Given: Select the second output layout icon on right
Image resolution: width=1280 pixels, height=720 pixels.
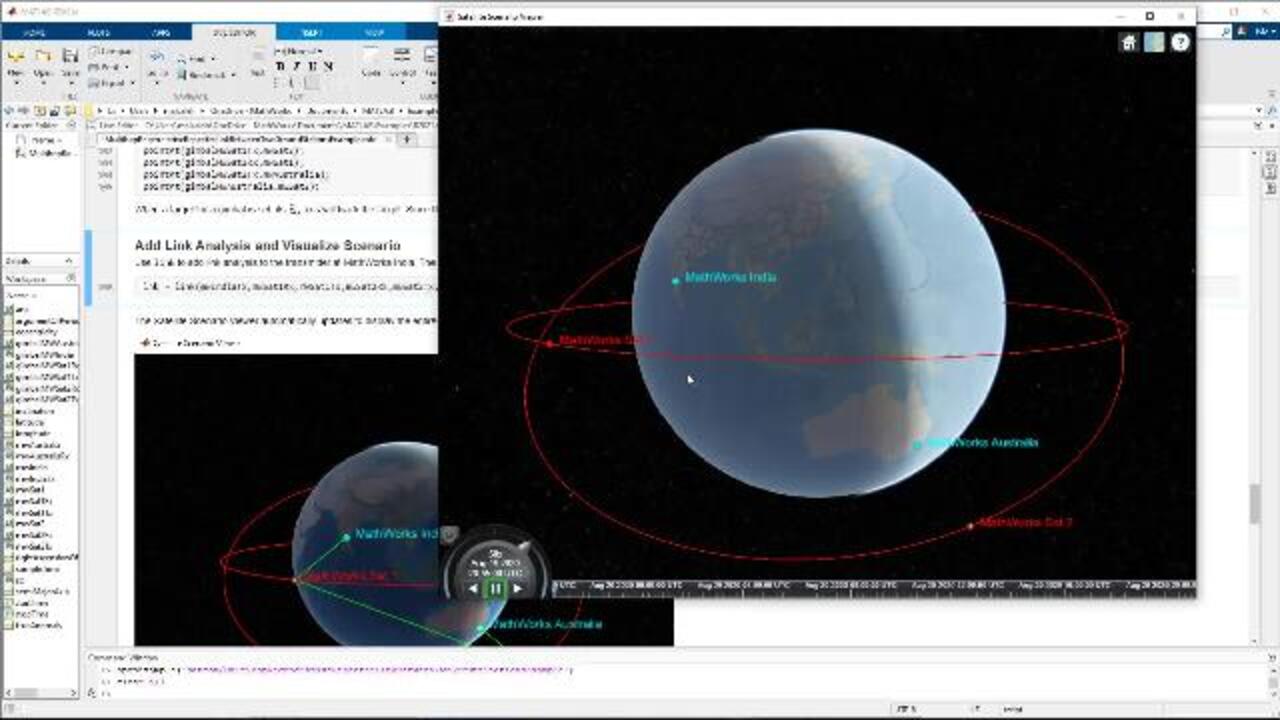Looking at the screenshot, I should point(1270,173).
